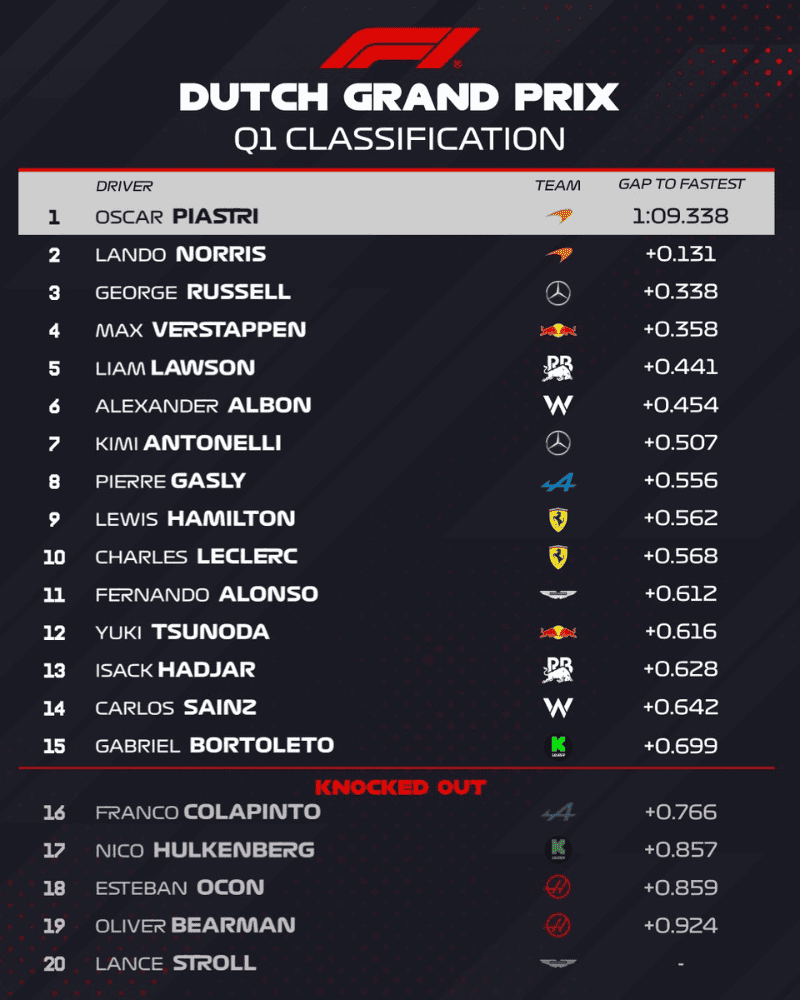This screenshot has height=1000, width=800.
Task: Click the Red Bull logo beside Max Verstappen
Action: 558,330
